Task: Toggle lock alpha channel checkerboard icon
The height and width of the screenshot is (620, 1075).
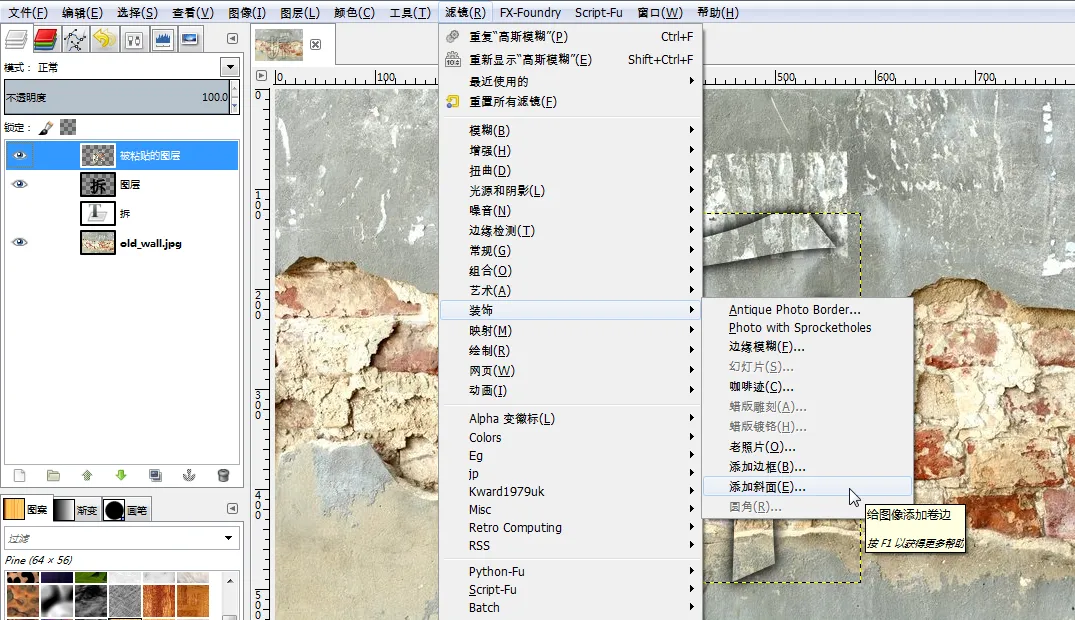Action: pos(68,127)
